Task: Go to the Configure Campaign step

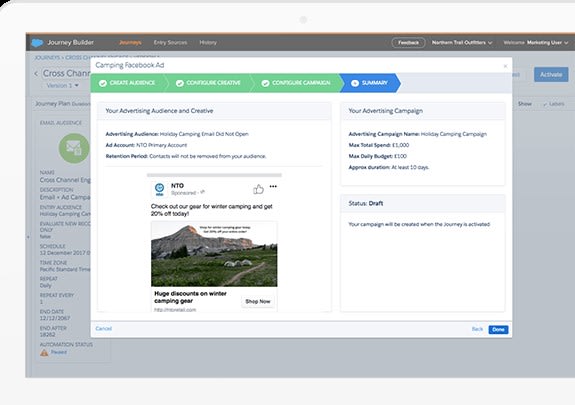Action: click(297, 83)
